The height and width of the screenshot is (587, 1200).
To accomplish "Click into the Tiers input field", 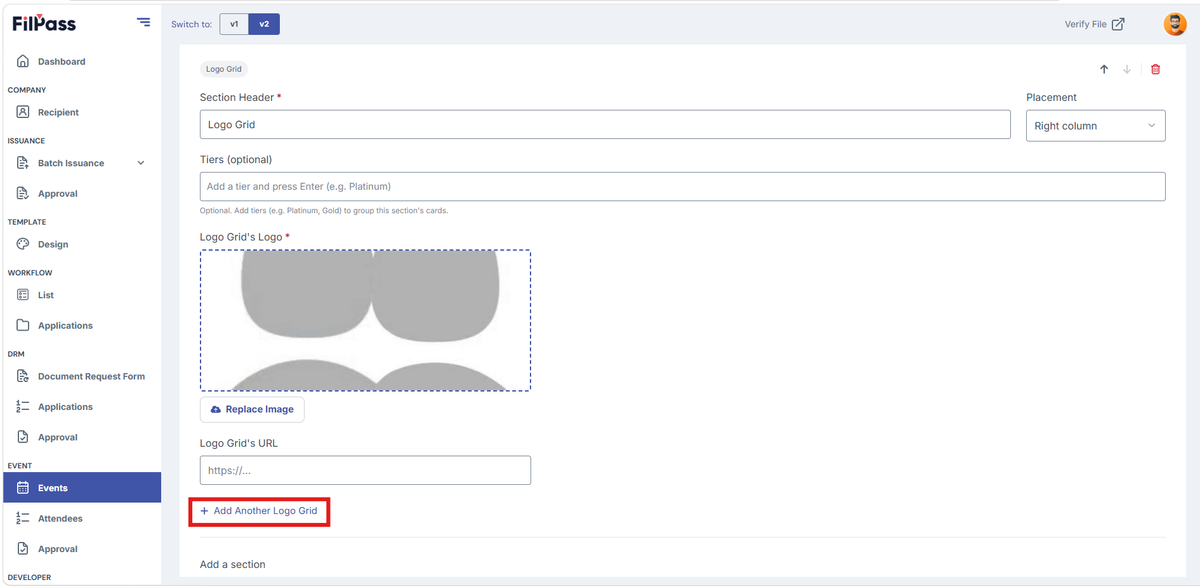I will coord(682,186).
